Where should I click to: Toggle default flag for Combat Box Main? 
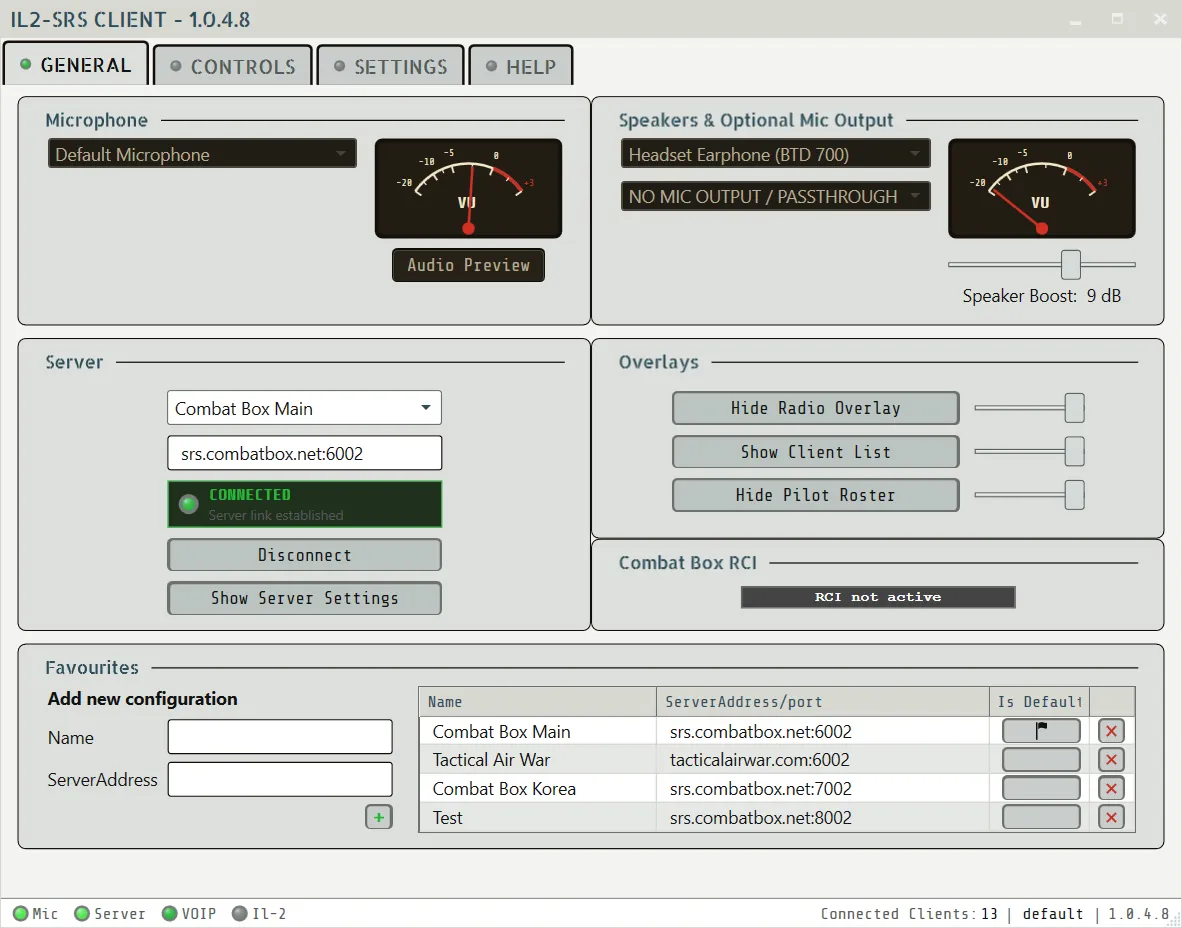tap(1041, 730)
